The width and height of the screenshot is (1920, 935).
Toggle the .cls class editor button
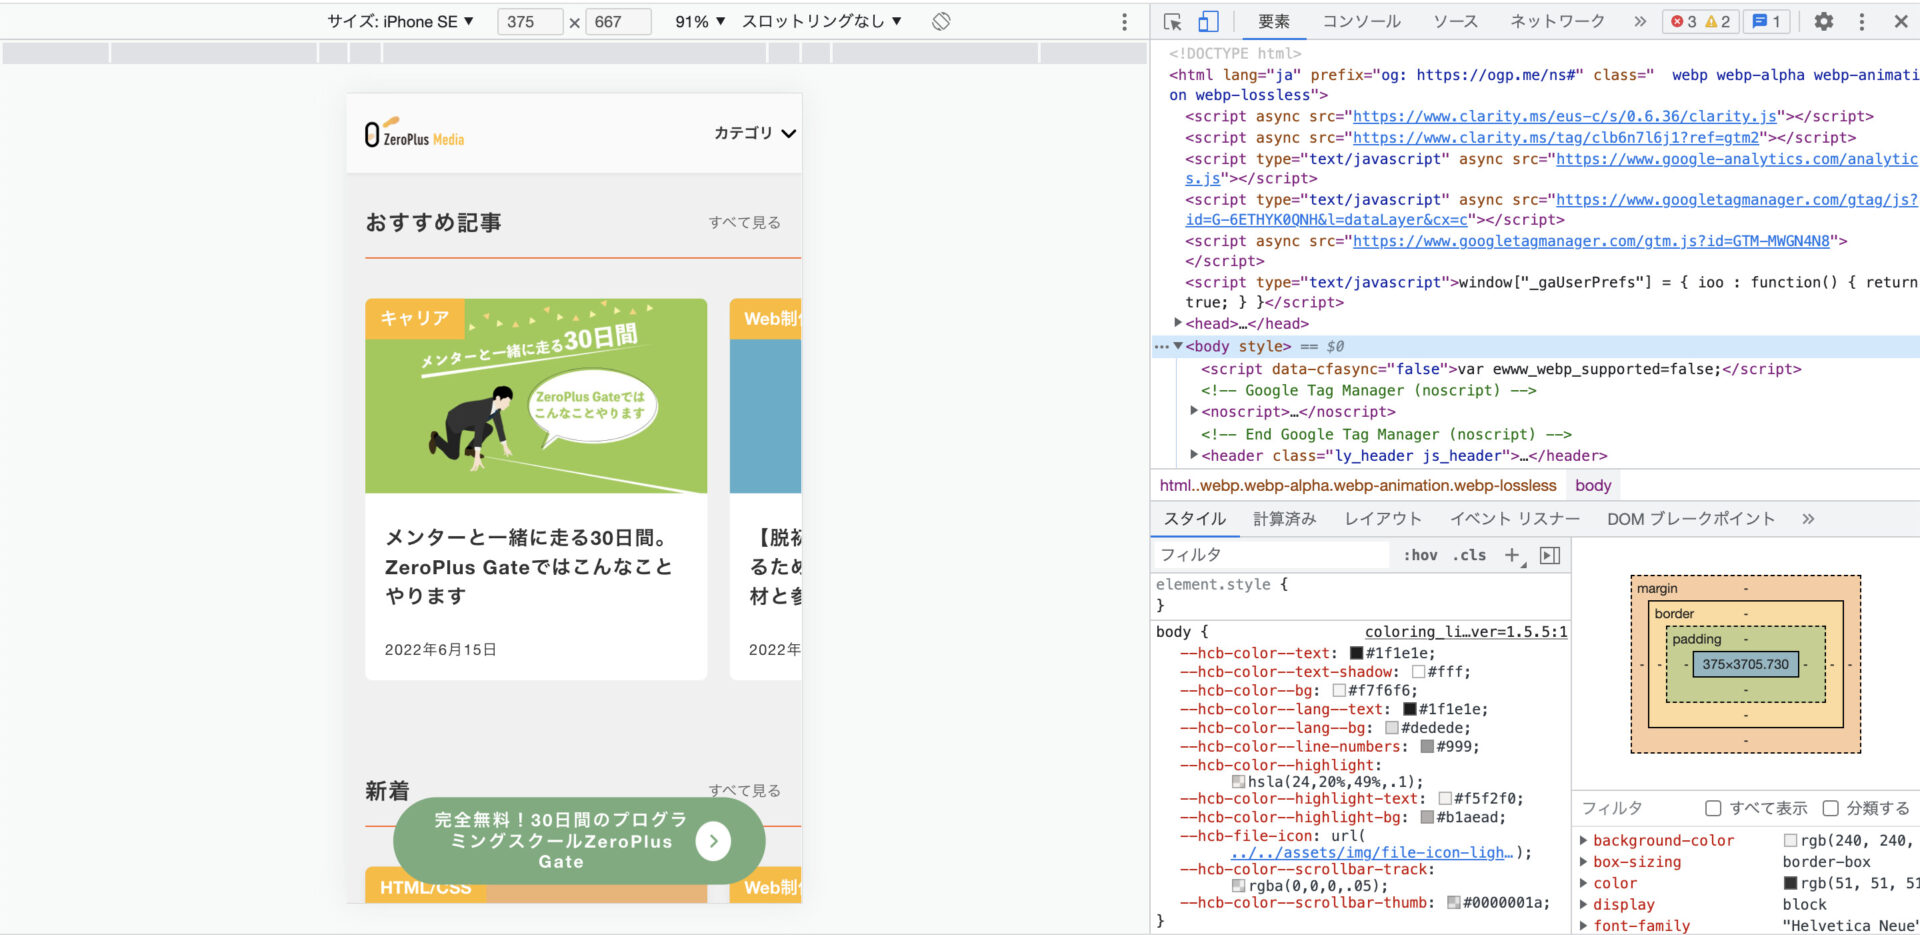[1469, 555]
